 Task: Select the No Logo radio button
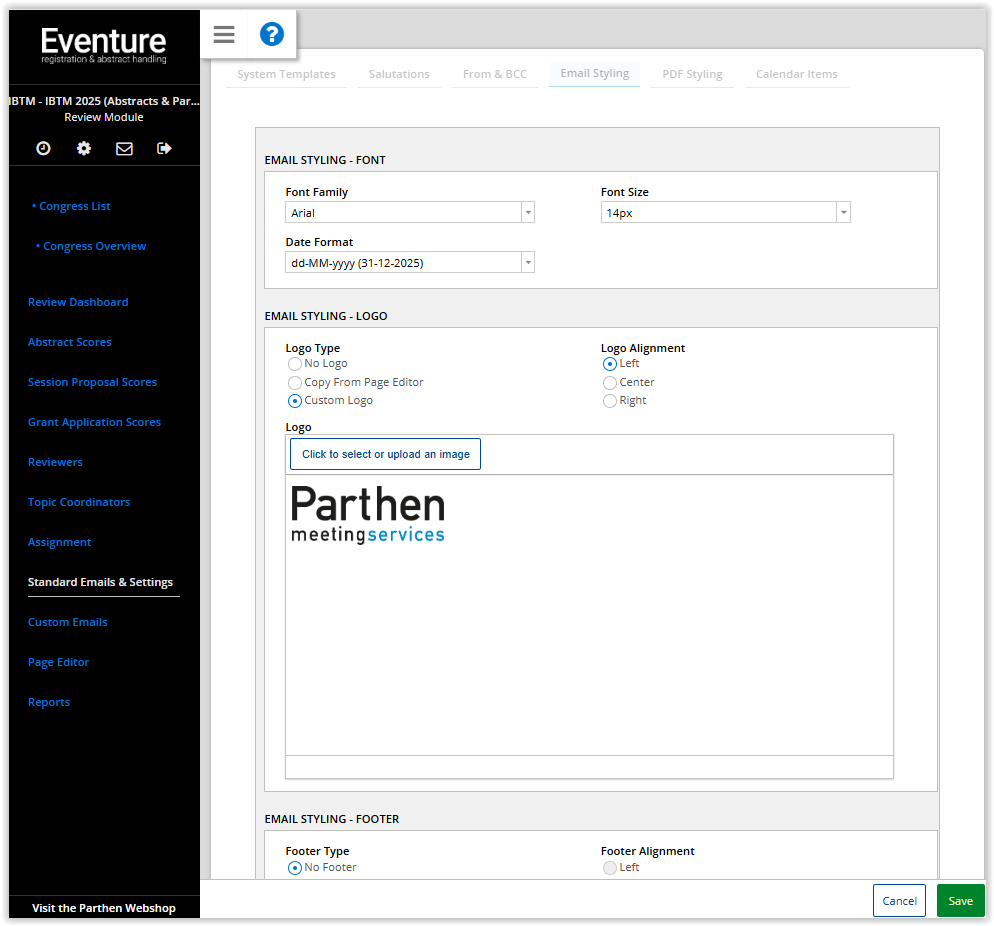(295, 364)
